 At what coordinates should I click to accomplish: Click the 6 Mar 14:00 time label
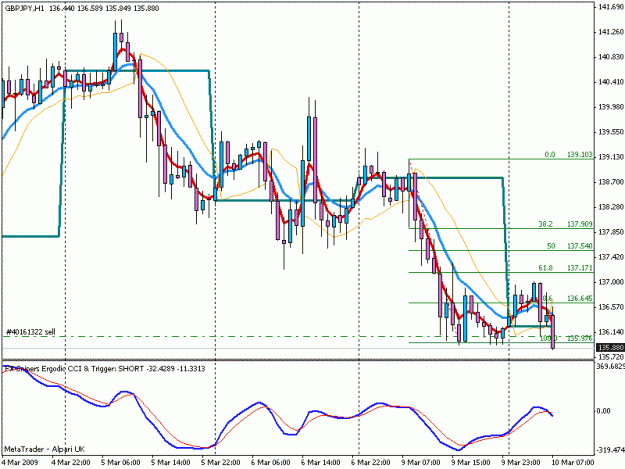(x=321, y=462)
